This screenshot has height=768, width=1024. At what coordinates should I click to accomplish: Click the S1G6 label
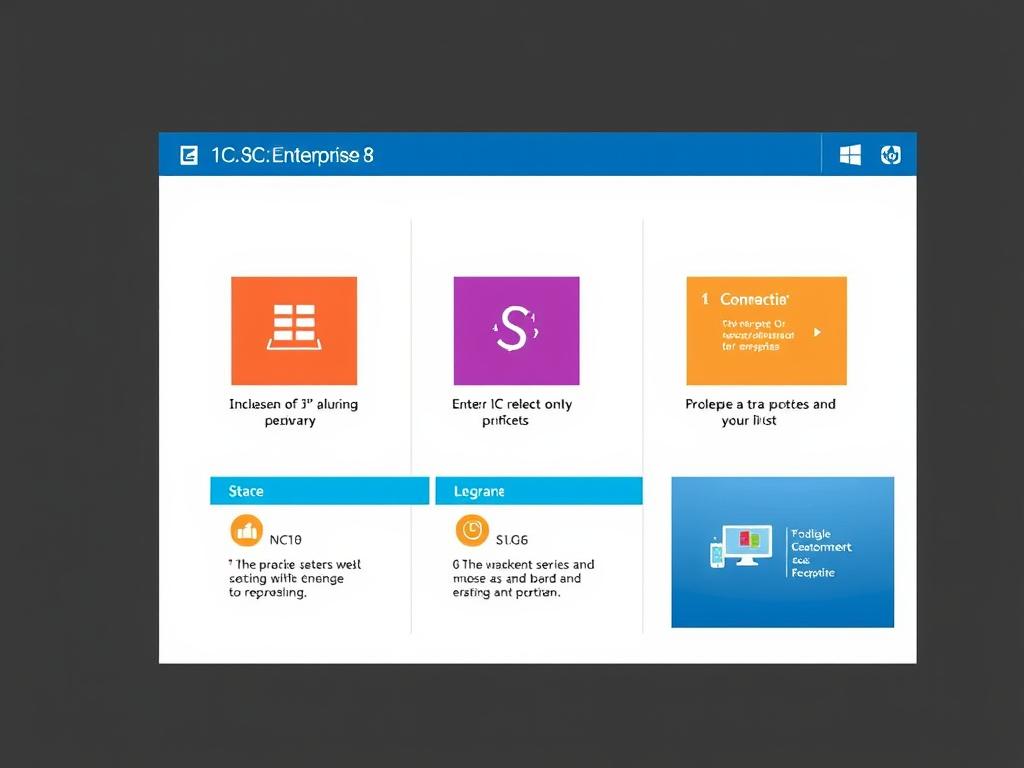click(x=512, y=540)
